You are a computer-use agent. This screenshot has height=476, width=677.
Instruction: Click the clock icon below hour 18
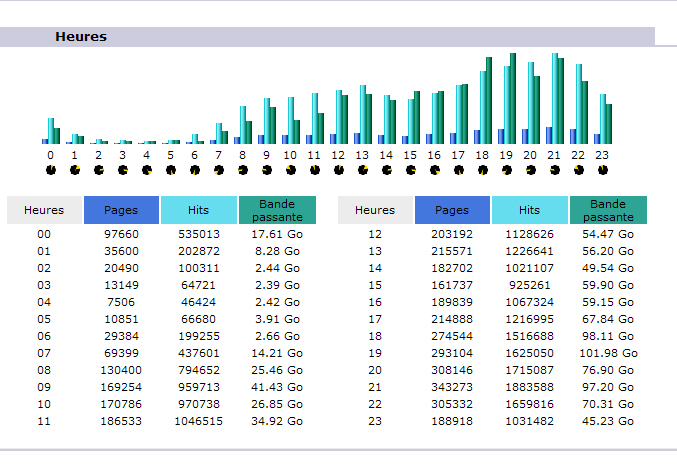click(x=482, y=170)
